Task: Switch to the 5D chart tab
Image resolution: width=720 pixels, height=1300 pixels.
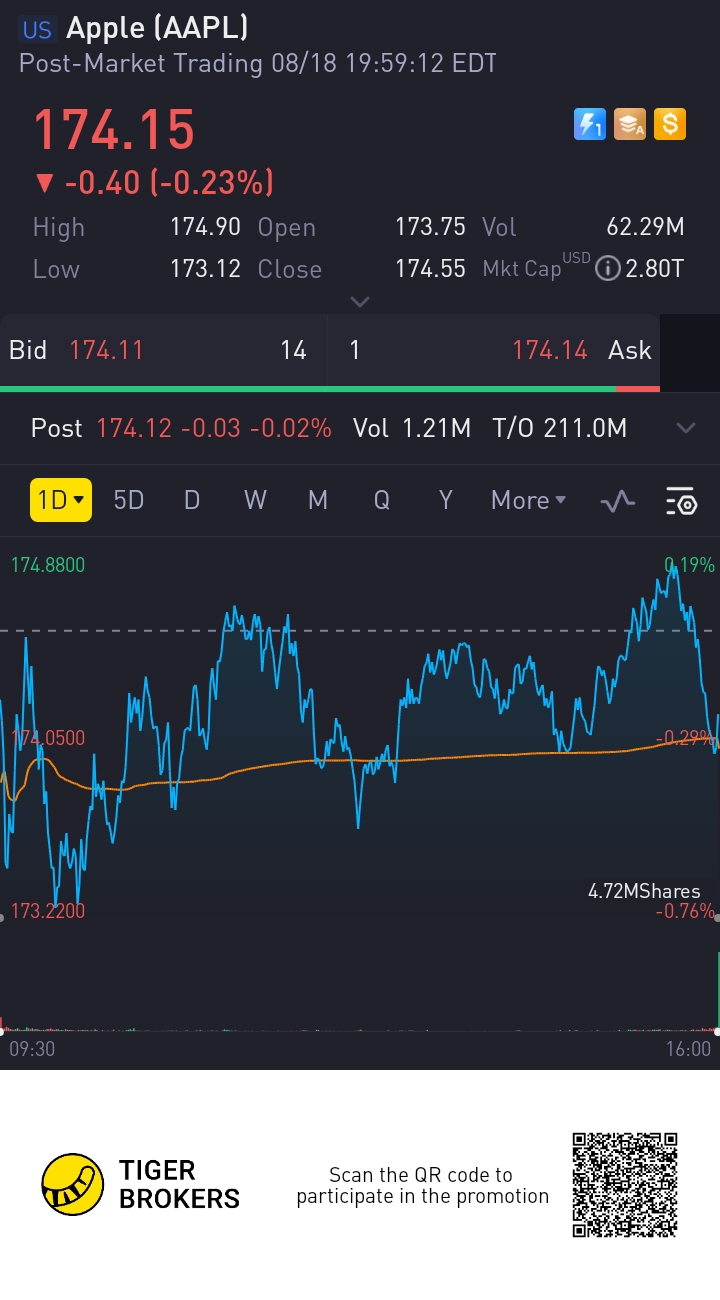Action: coord(129,500)
